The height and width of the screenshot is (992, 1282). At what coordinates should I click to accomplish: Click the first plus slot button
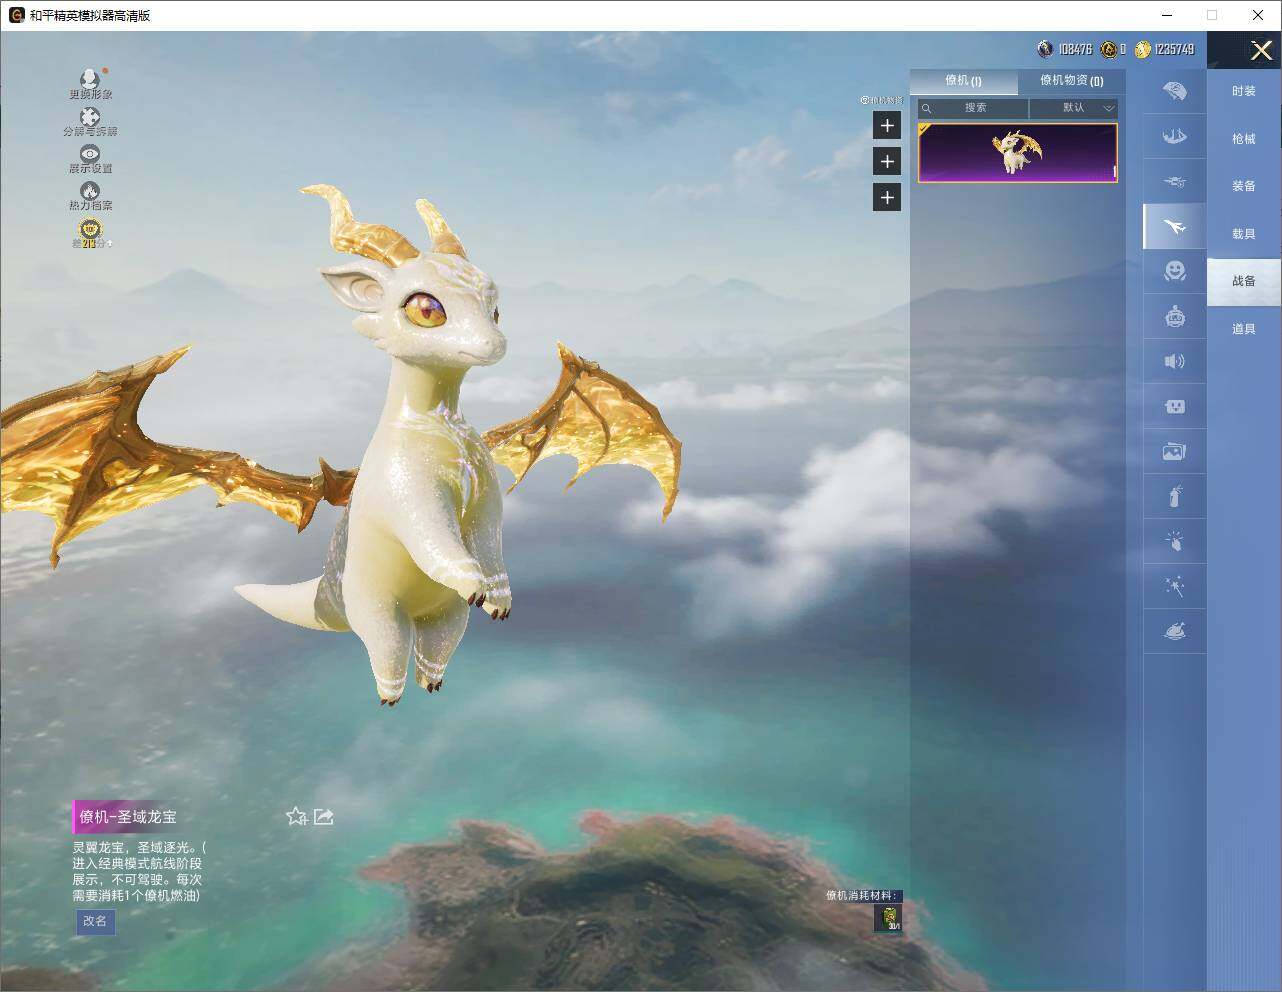pos(887,125)
